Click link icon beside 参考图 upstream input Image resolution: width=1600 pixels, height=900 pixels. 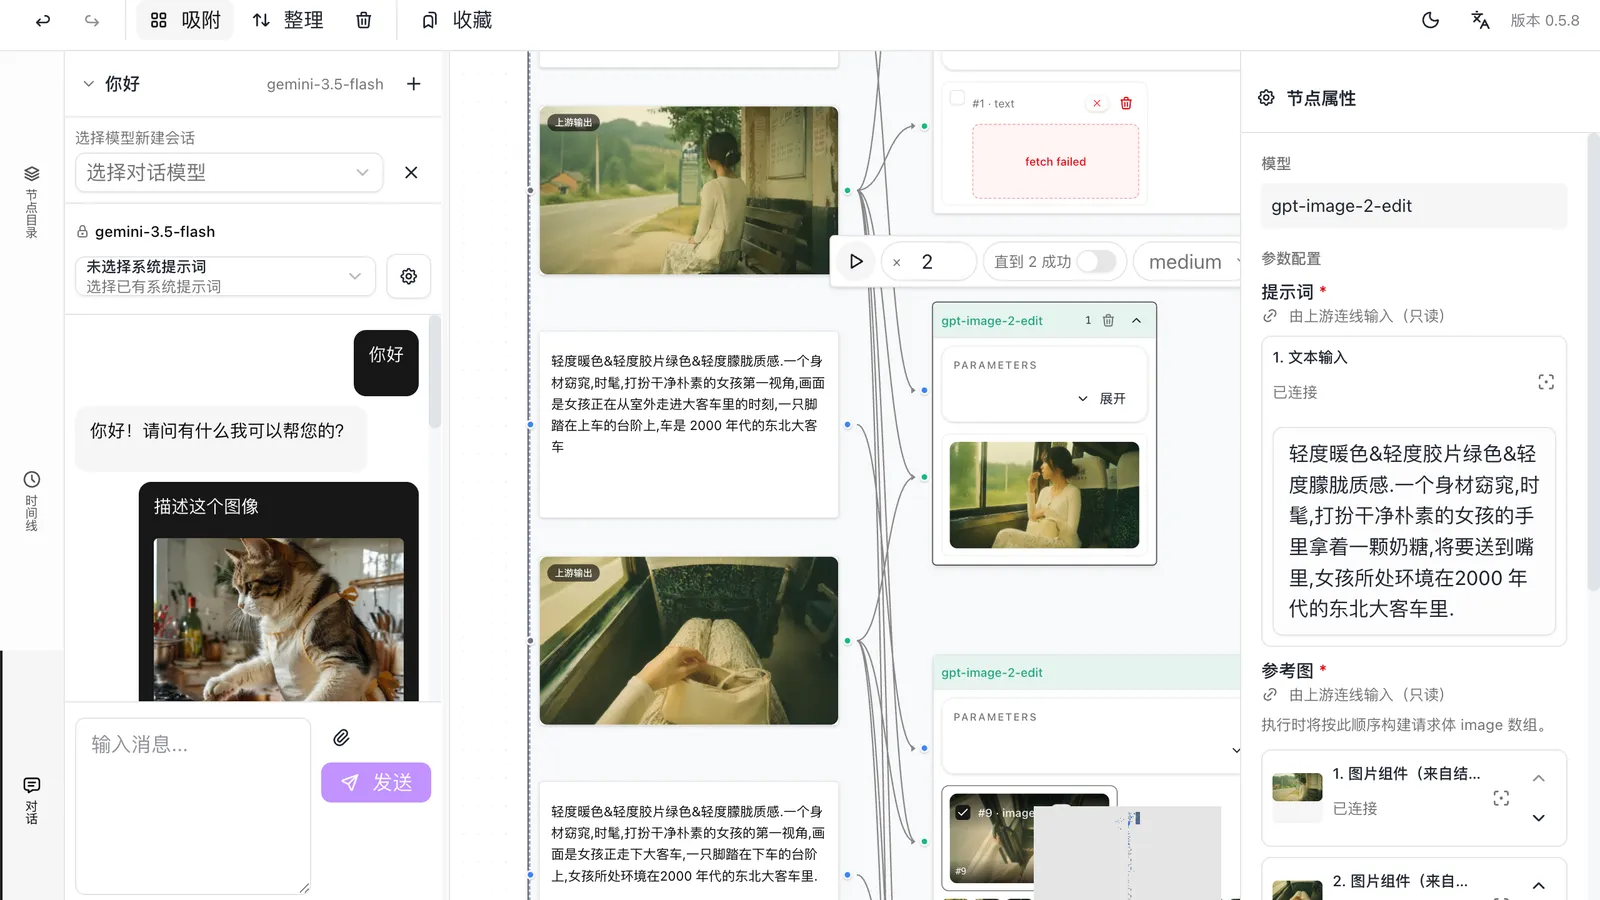coord(1270,695)
